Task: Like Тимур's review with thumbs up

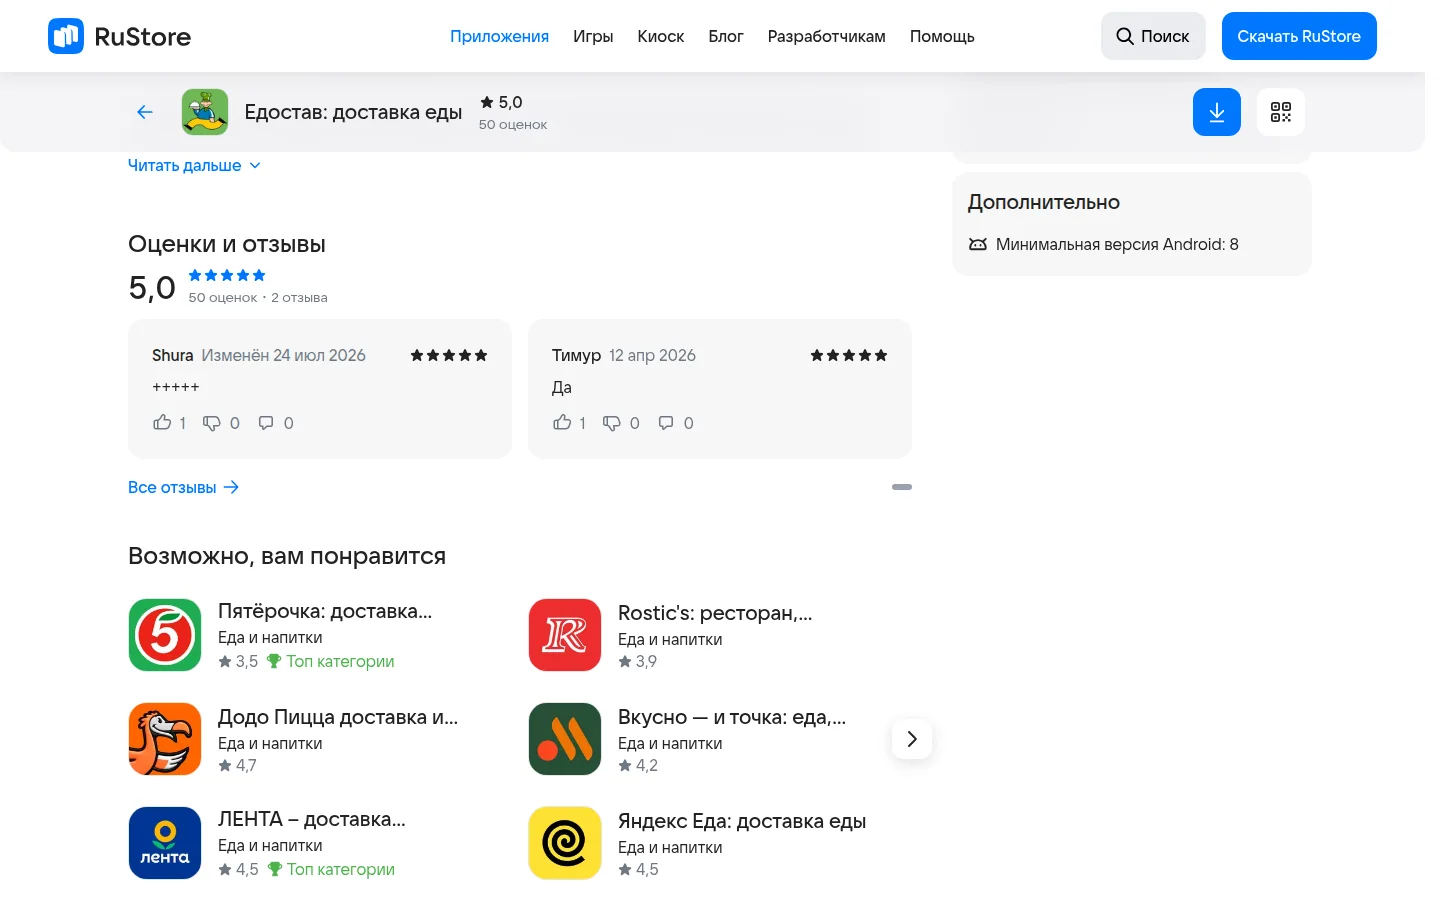Action: [562, 423]
